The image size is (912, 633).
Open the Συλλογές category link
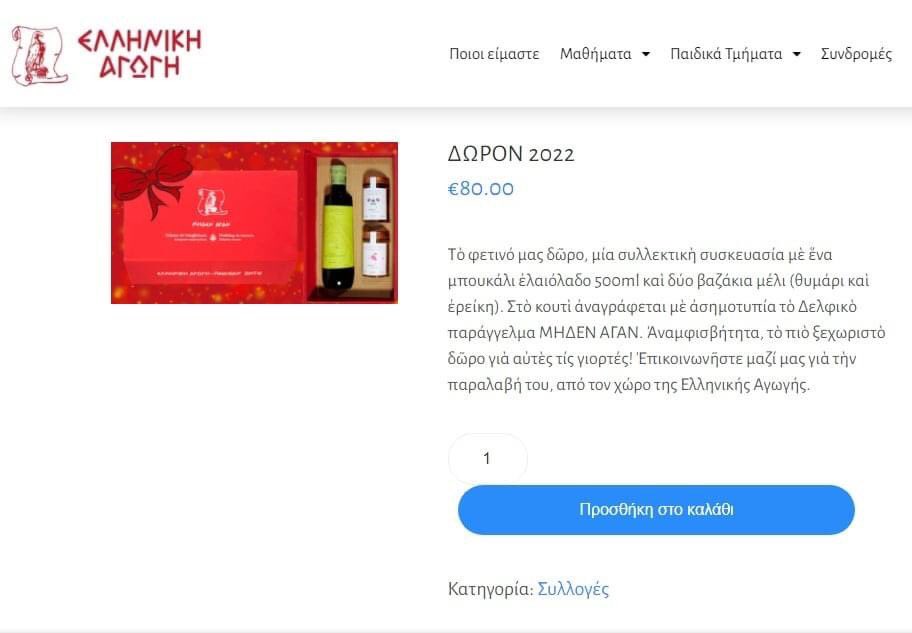point(573,589)
